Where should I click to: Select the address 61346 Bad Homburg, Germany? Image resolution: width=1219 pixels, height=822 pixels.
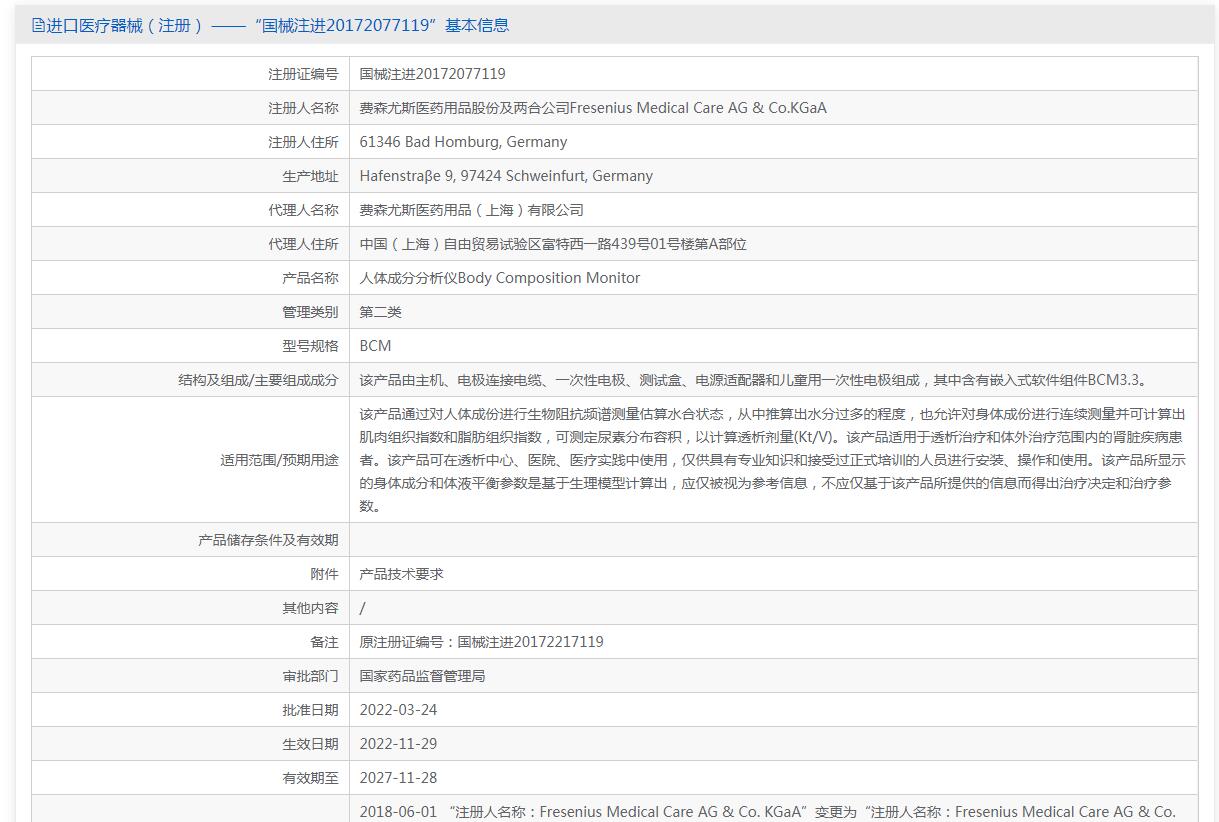[x=463, y=142]
